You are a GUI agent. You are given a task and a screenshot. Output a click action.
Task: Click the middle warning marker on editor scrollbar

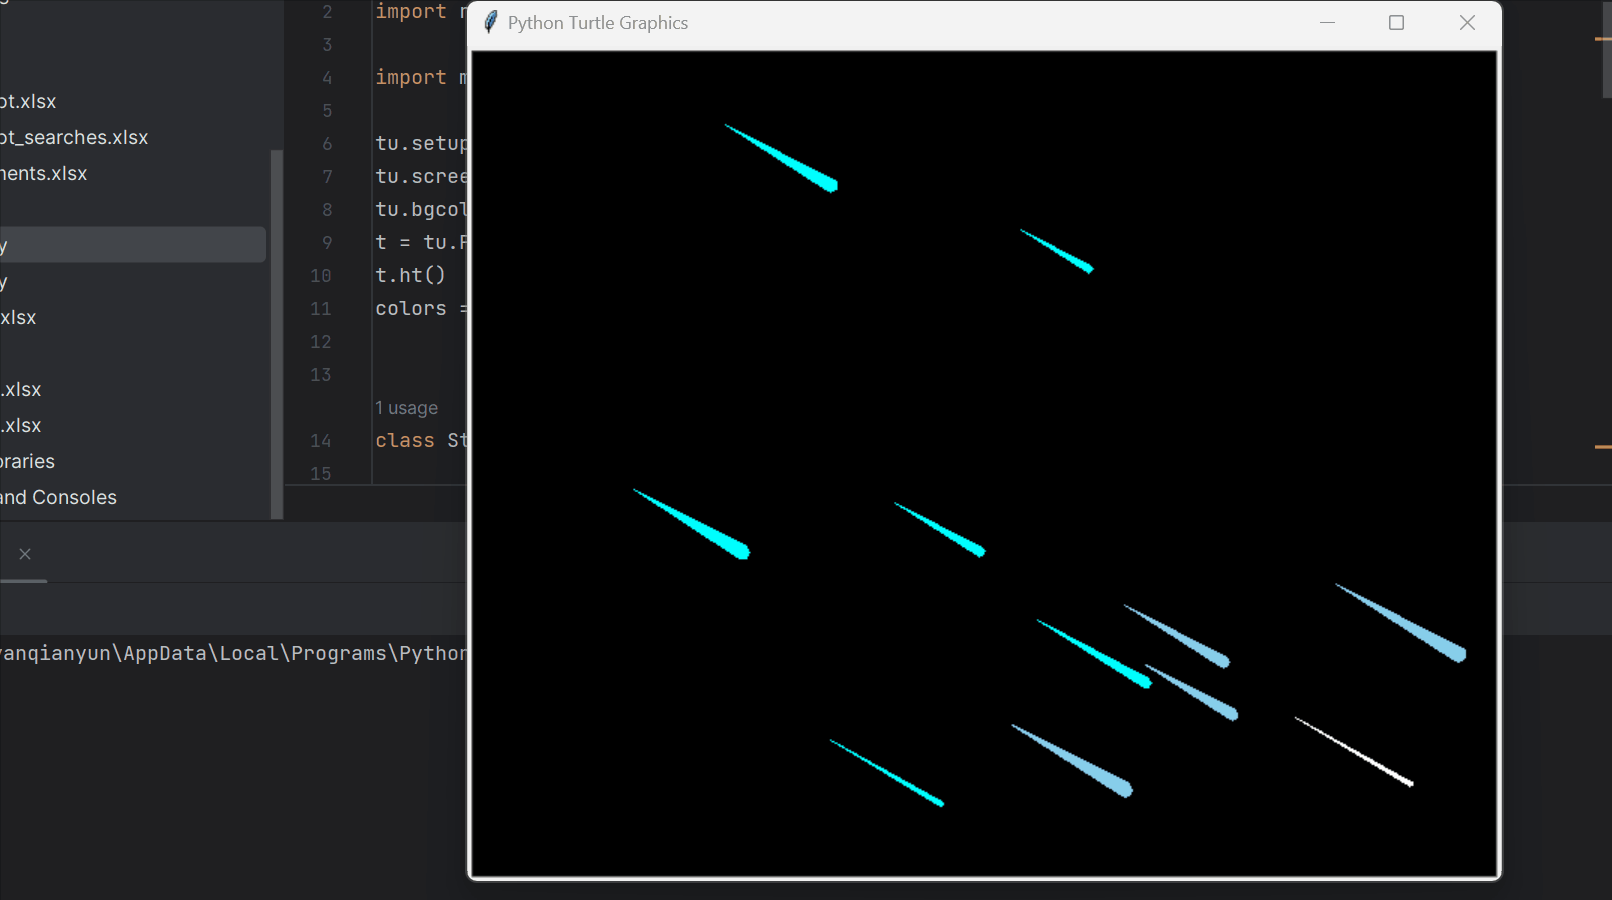point(1604,447)
